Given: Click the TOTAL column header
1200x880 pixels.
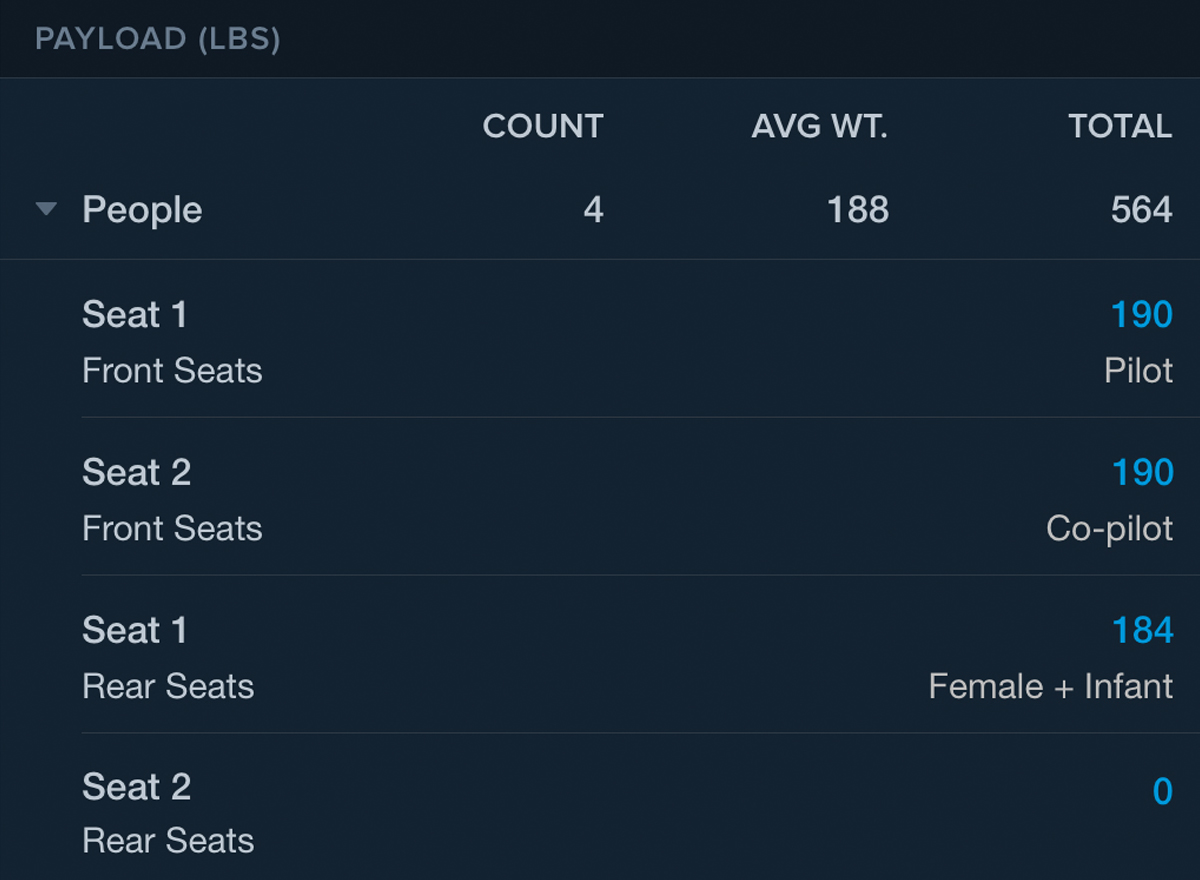Looking at the screenshot, I should coord(1120,127).
